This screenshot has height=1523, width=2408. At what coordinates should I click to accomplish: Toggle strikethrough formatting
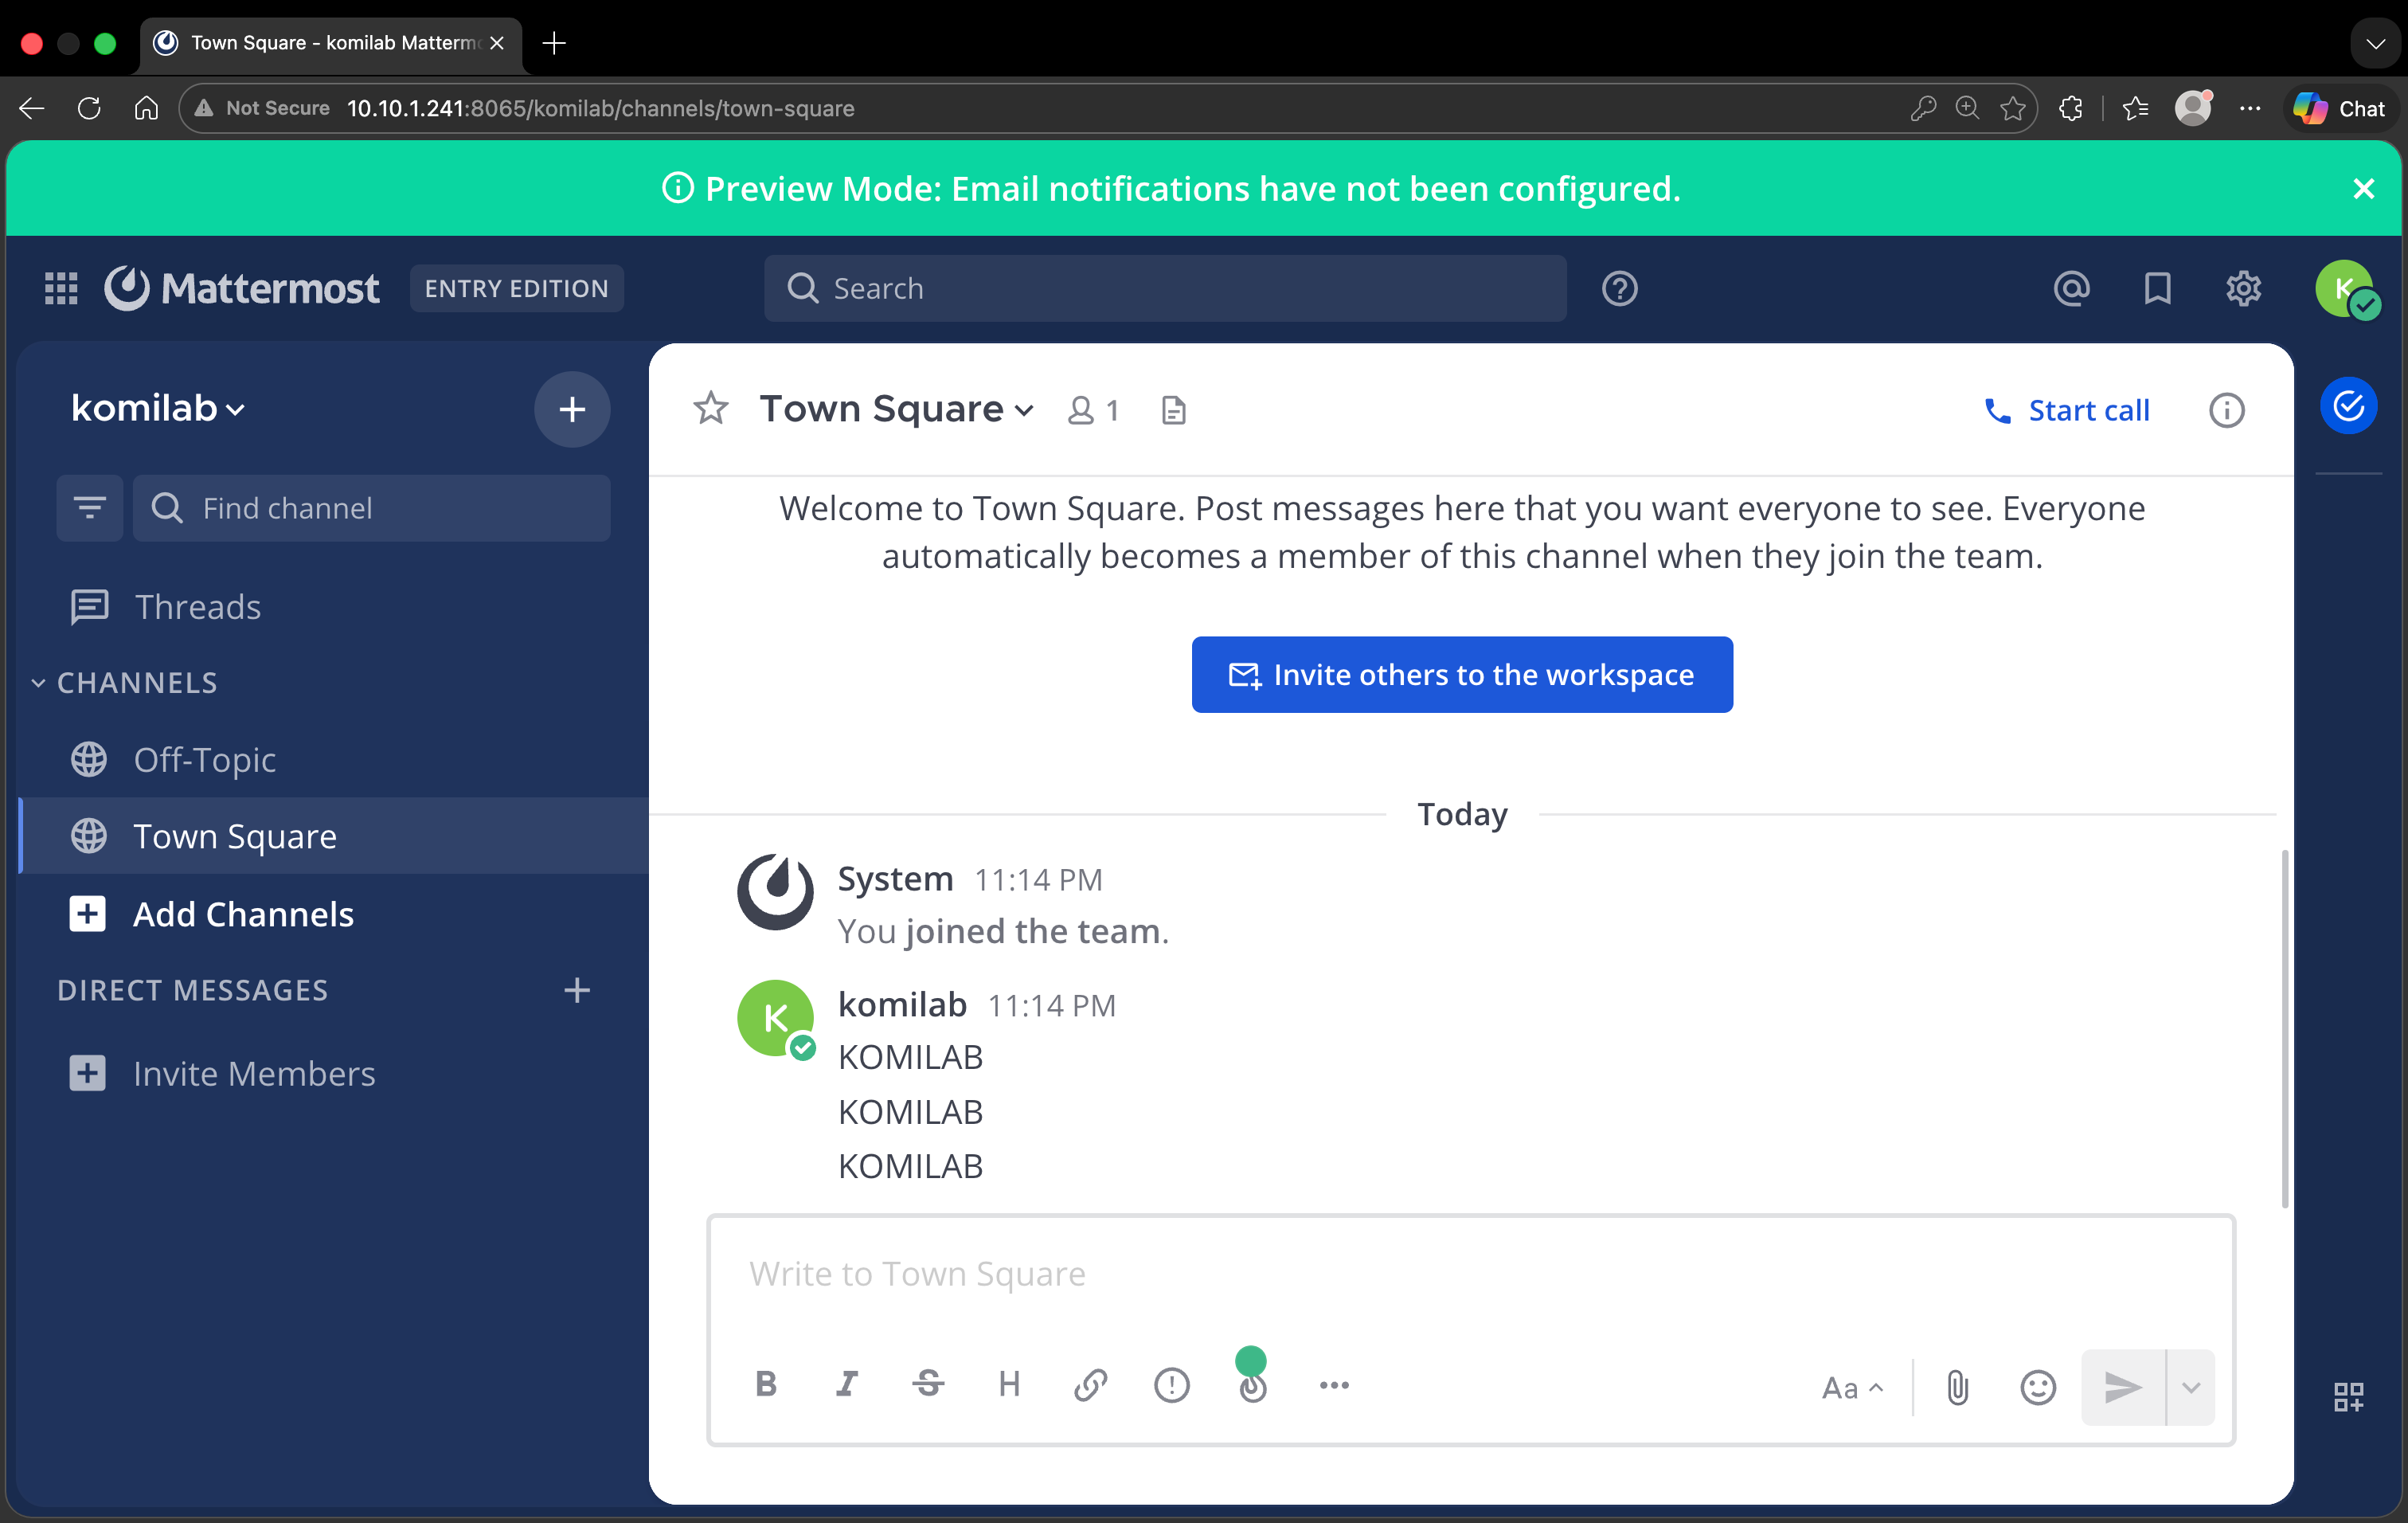pos(928,1384)
